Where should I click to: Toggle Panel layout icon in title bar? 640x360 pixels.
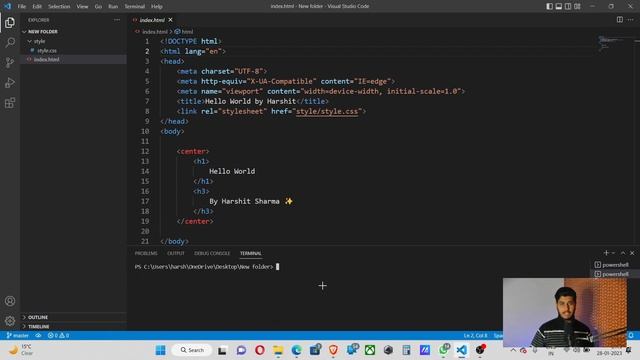[x=559, y=6]
